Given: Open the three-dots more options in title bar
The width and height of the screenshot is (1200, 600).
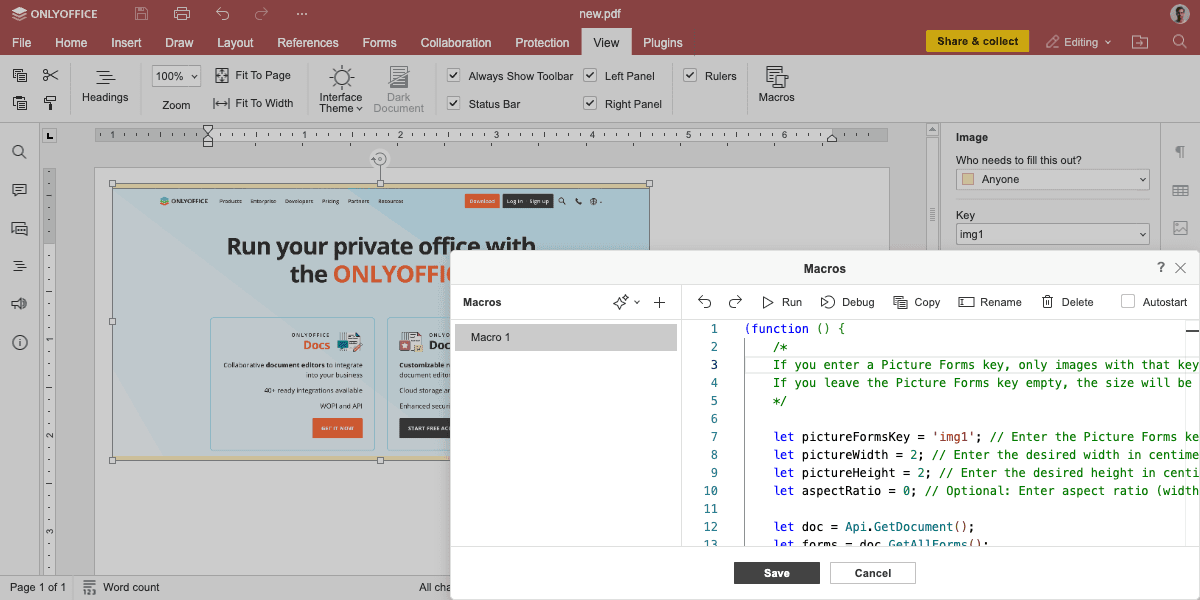Looking at the screenshot, I should click(x=302, y=14).
